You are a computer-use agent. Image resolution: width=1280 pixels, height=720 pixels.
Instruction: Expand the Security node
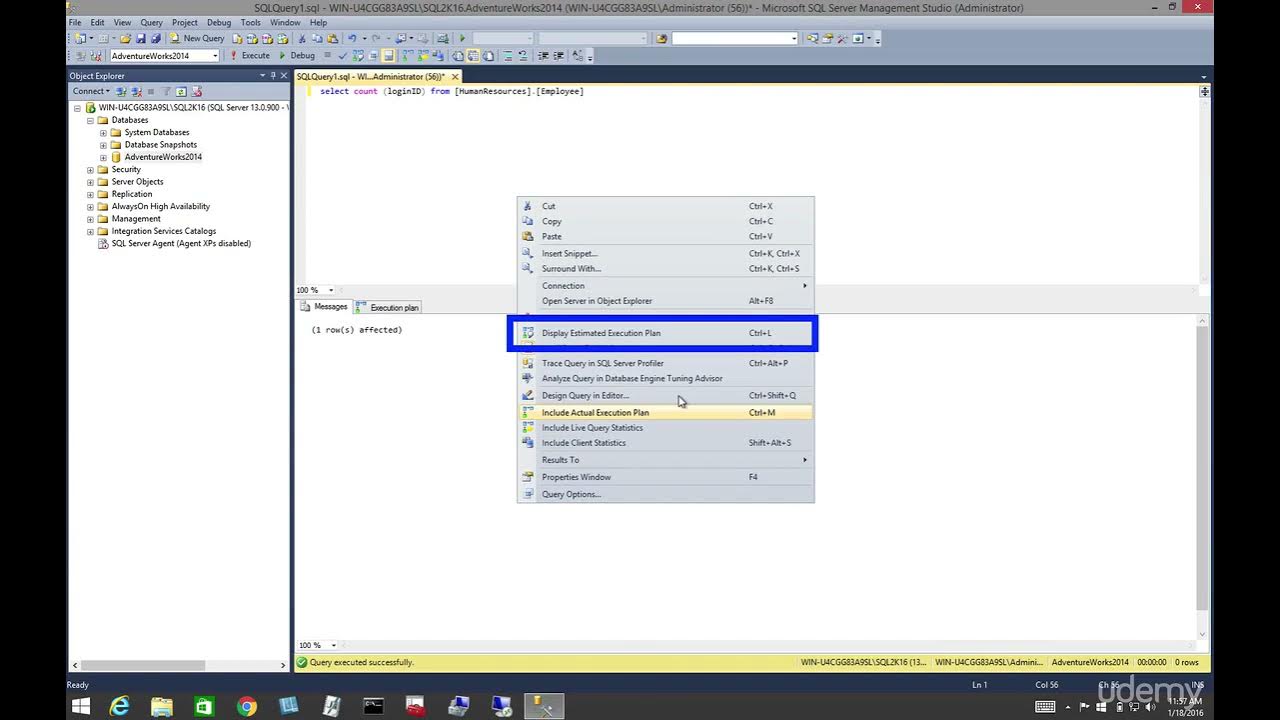(90, 170)
